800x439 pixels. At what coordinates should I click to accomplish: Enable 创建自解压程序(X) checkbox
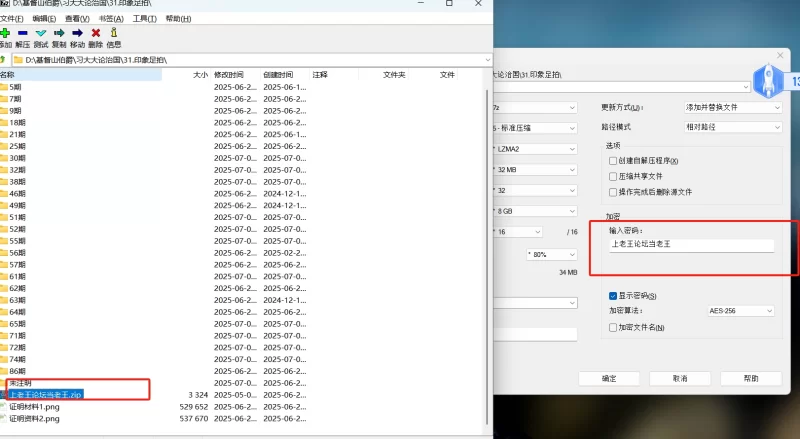(613, 161)
